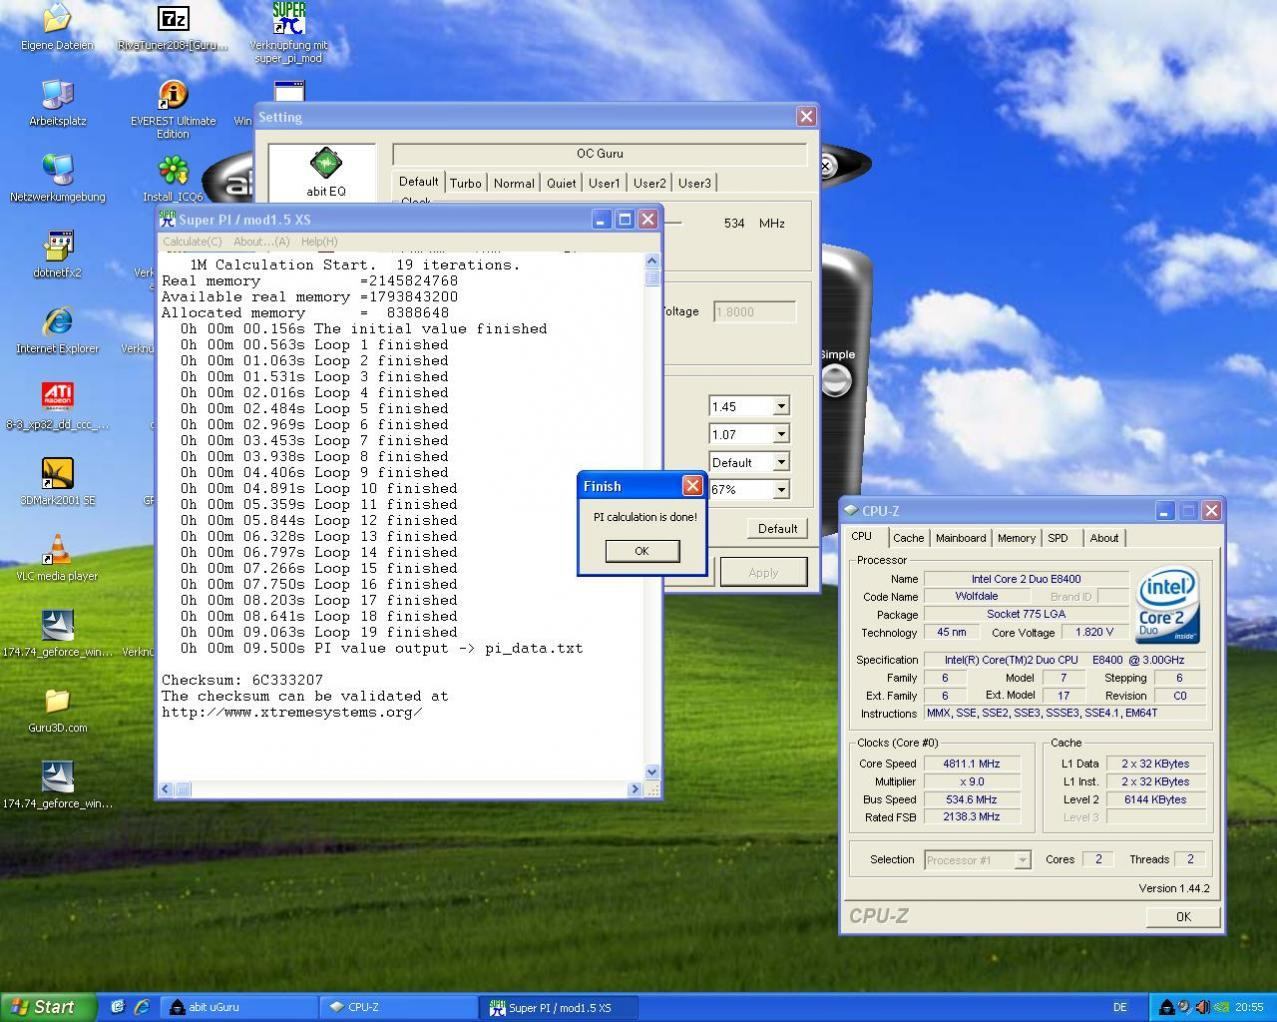
Task: Open the About...(A) menu in Super PI
Action: [261, 241]
